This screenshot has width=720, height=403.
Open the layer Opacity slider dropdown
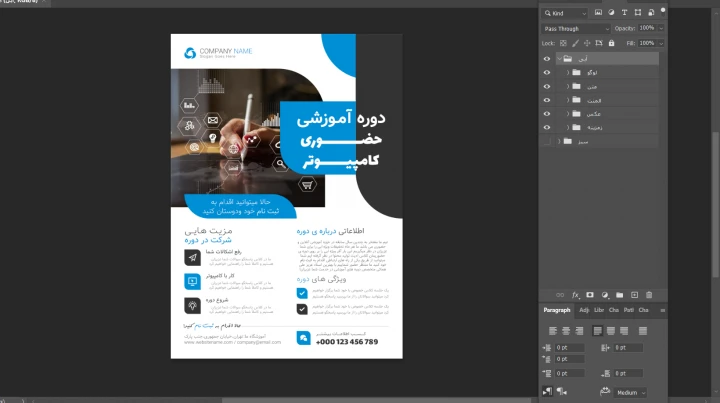[x=660, y=28]
